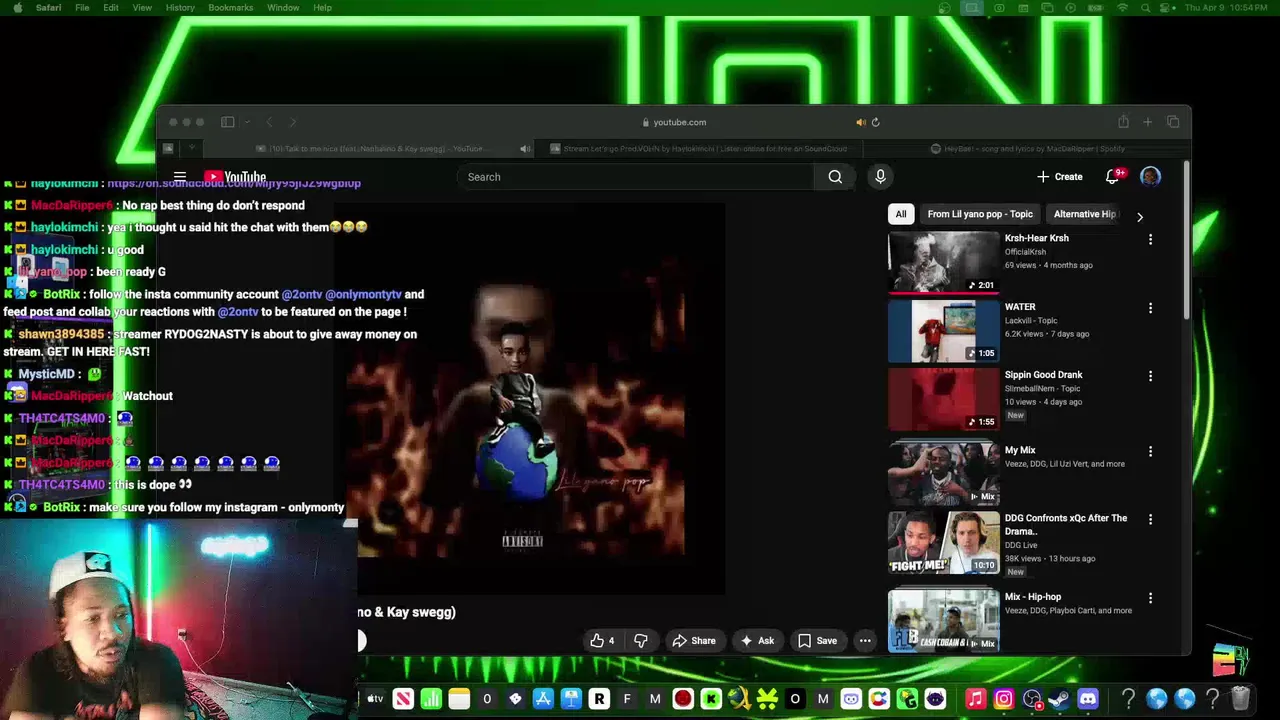Open Instagram in the Dock
This screenshot has width=1280, height=720.
tap(1004, 699)
